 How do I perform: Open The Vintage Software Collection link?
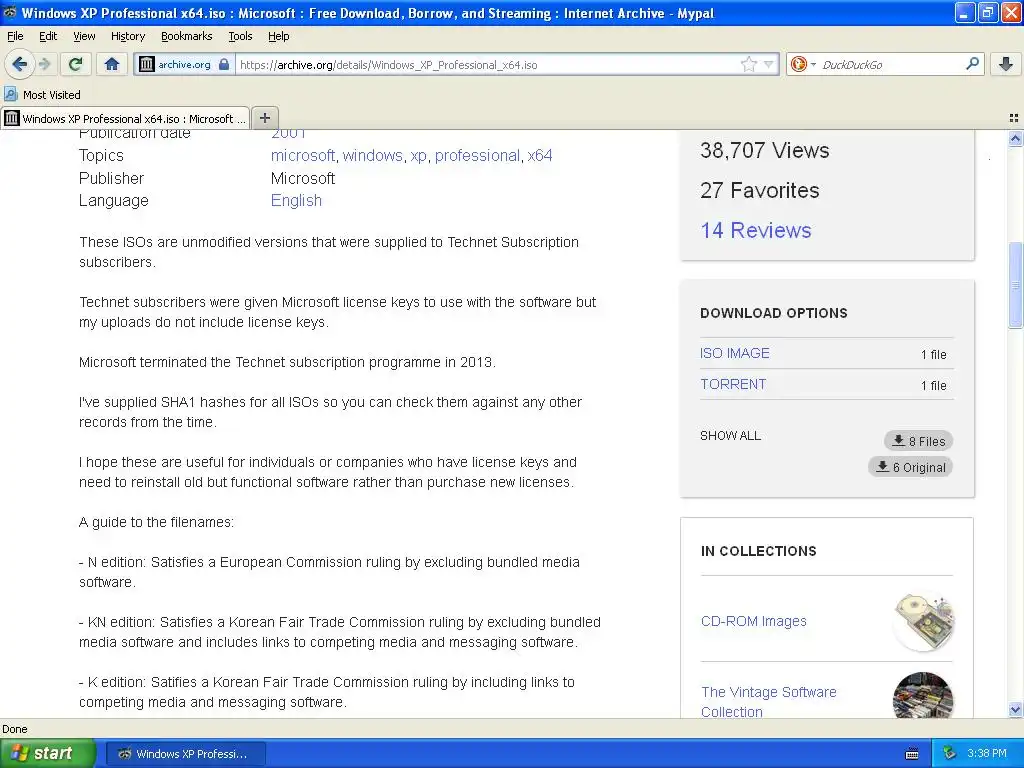tap(768, 702)
